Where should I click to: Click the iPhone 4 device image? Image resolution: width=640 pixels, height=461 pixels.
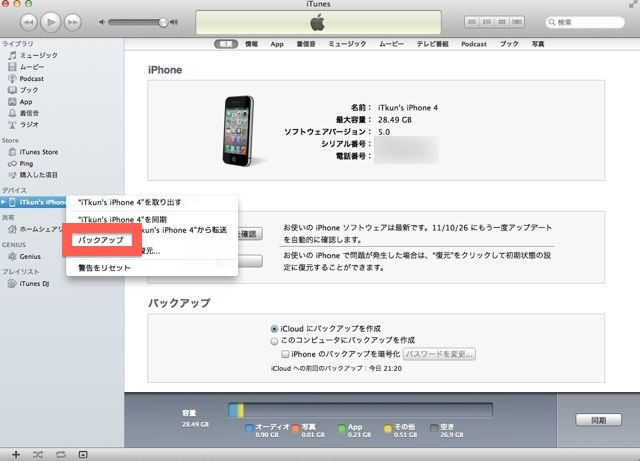pos(239,131)
